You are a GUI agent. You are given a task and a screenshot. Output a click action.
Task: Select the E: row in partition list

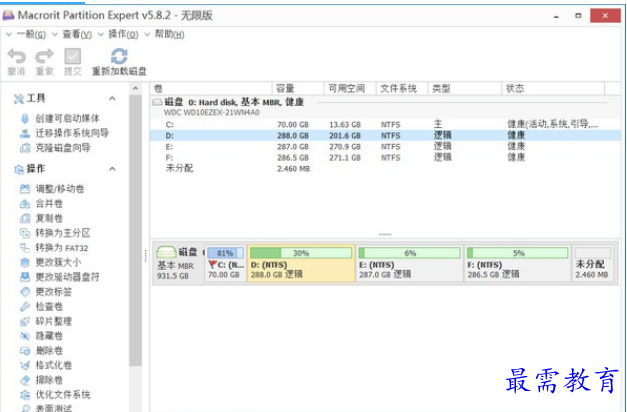[385, 146]
